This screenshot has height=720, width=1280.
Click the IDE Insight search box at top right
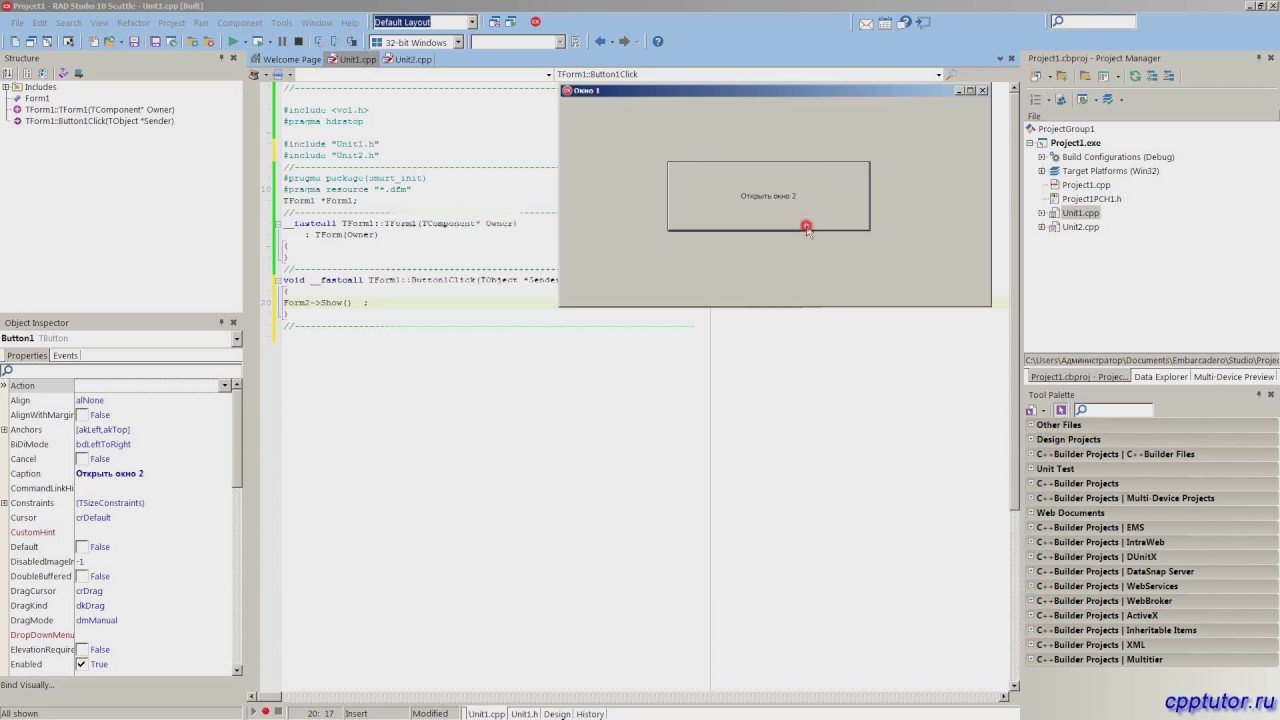pos(1093,21)
